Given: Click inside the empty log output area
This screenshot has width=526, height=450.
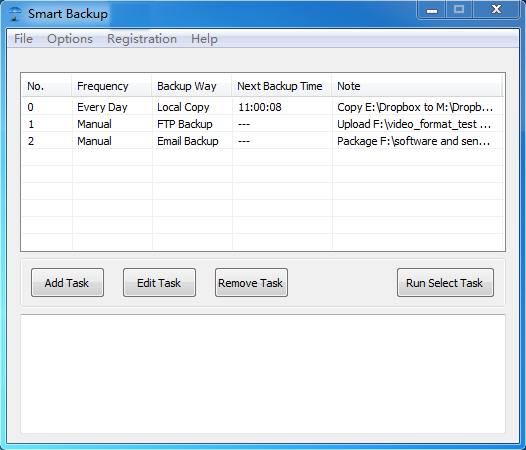Looking at the screenshot, I should tap(263, 374).
